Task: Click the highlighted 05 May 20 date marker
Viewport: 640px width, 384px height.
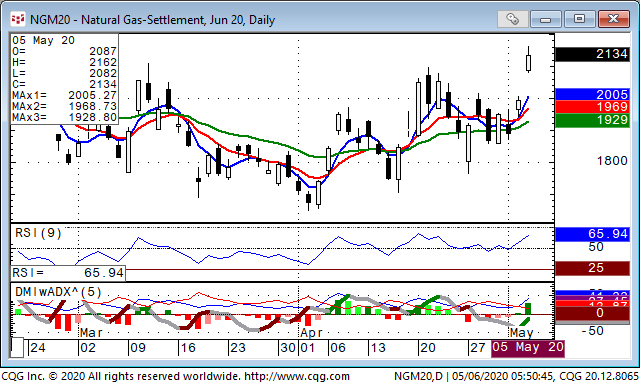Action: [528, 348]
